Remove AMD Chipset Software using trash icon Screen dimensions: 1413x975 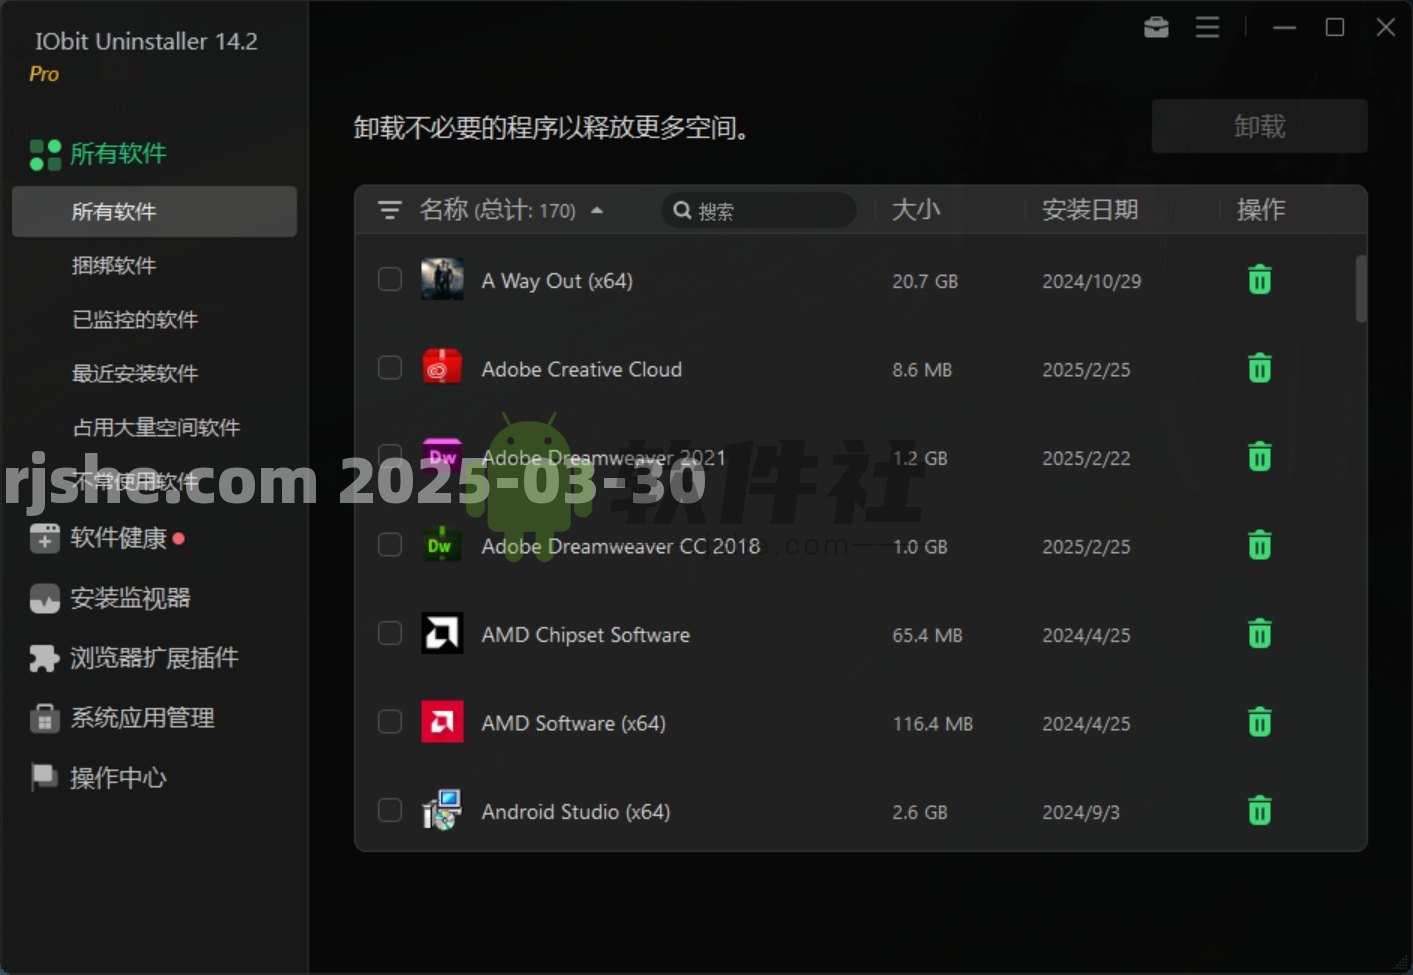pos(1259,634)
